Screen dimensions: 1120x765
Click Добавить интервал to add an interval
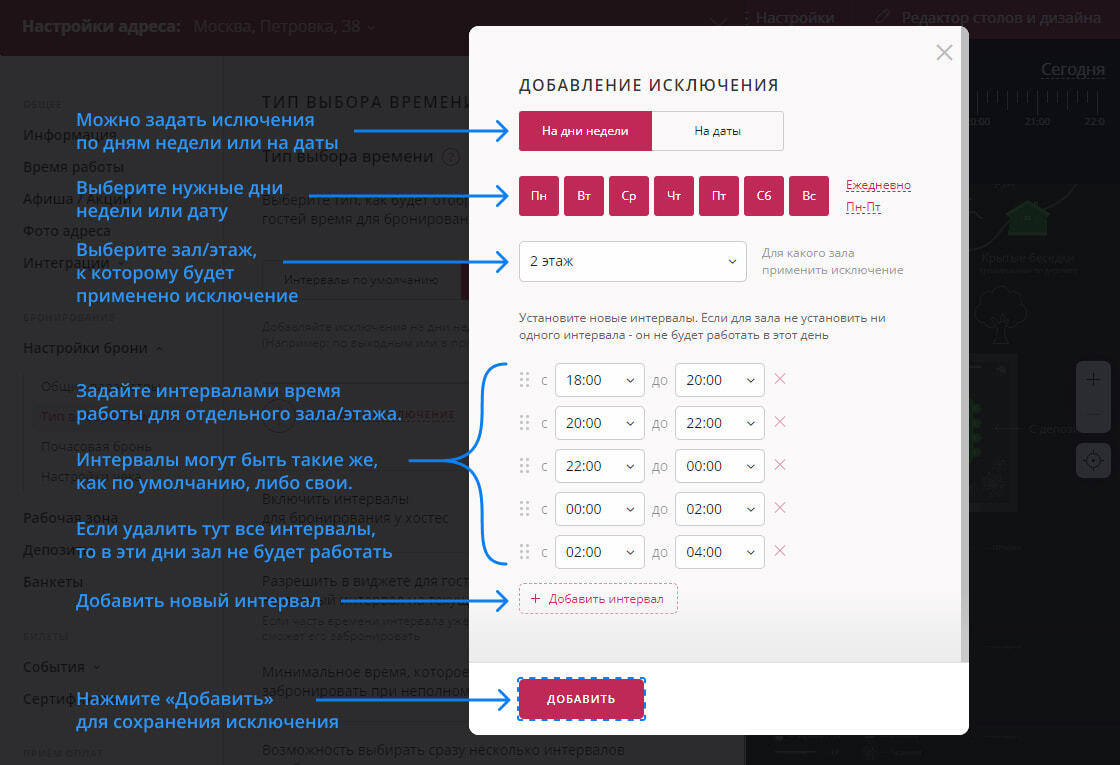click(597, 597)
